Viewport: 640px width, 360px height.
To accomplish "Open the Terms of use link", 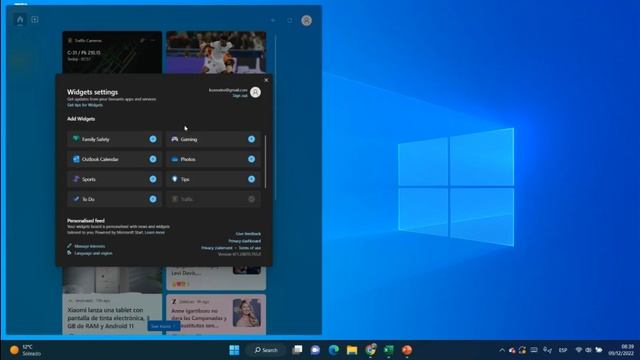I will pyautogui.click(x=250, y=248).
